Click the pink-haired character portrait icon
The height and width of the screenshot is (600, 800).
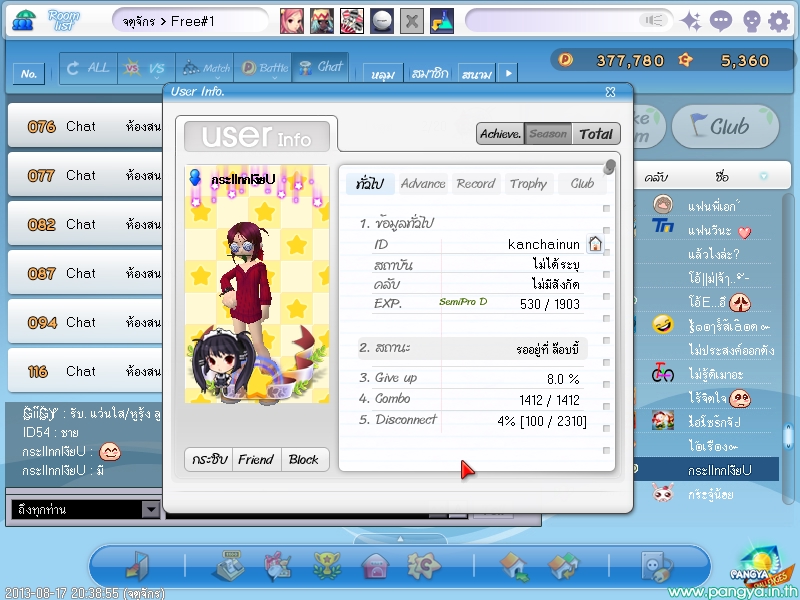292,21
